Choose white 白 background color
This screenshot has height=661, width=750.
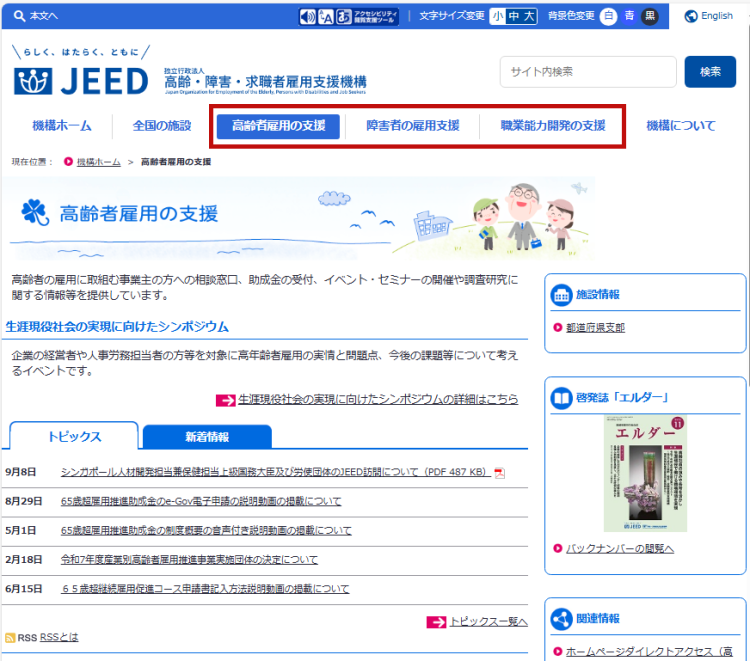[x=608, y=16]
